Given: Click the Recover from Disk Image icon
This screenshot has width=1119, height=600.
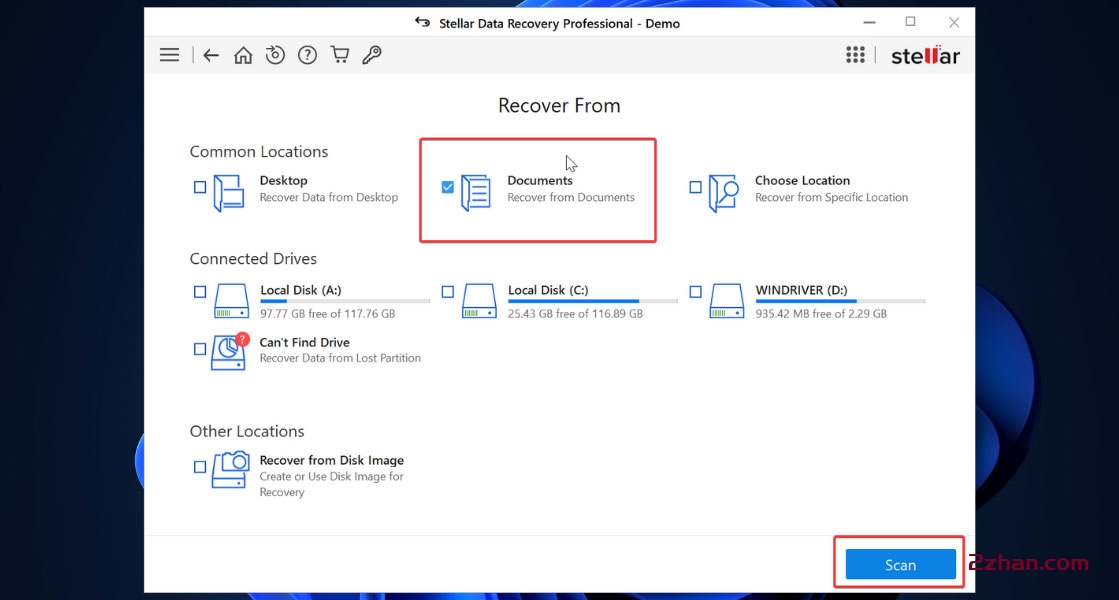Looking at the screenshot, I should 229,470.
